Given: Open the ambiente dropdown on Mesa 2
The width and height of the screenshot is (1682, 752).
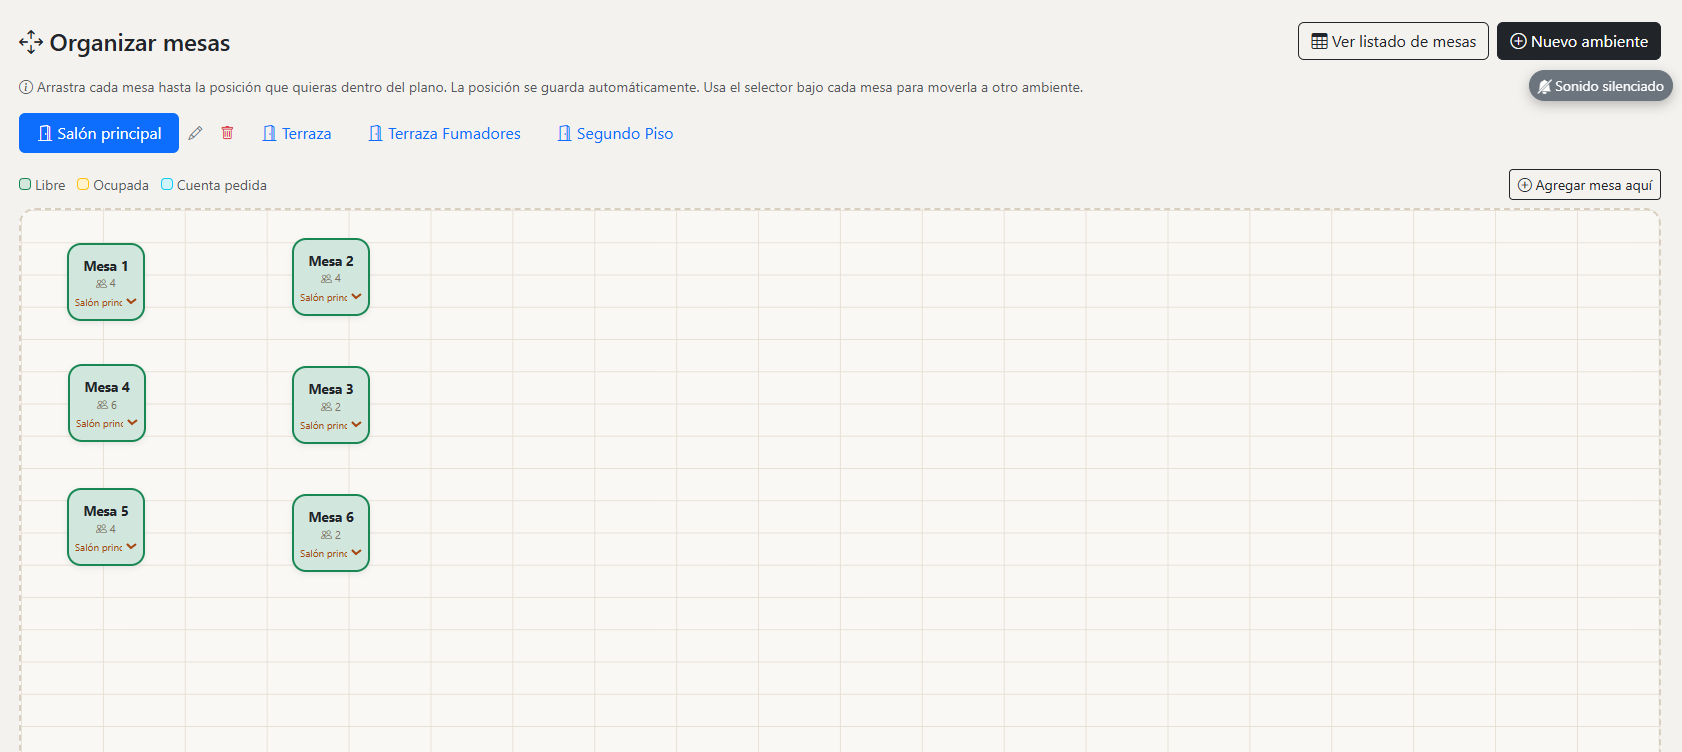Looking at the screenshot, I should 330,297.
